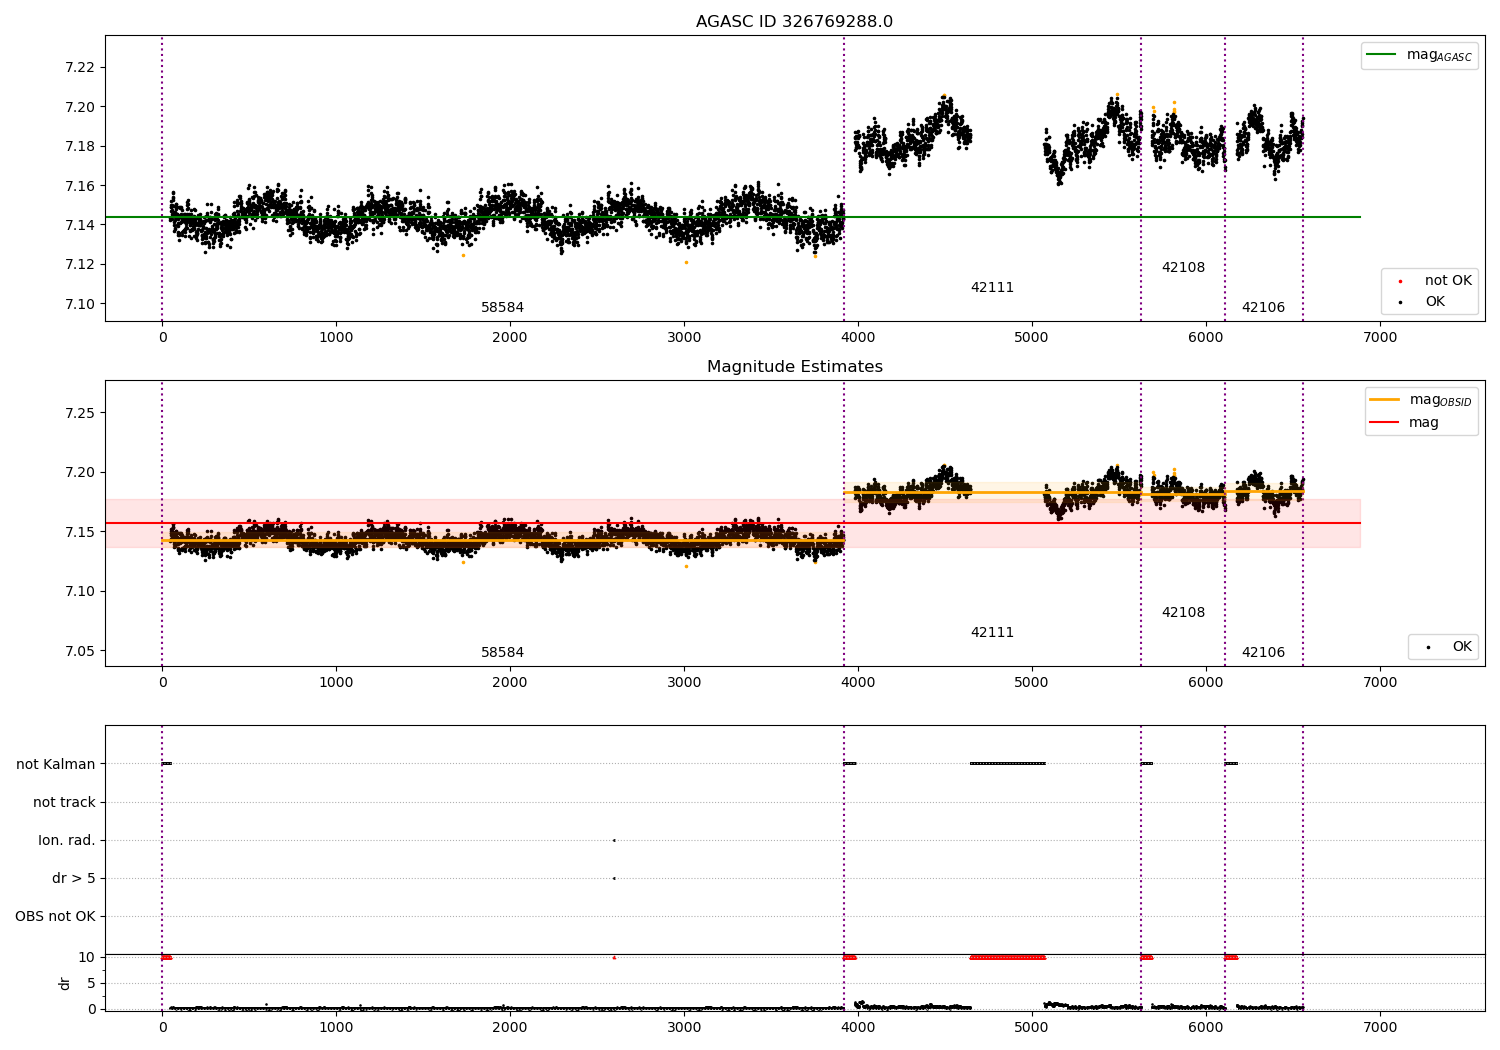Click the single dr > 5 flag point
1500x1050 pixels.
pyautogui.click(x=614, y=878)
